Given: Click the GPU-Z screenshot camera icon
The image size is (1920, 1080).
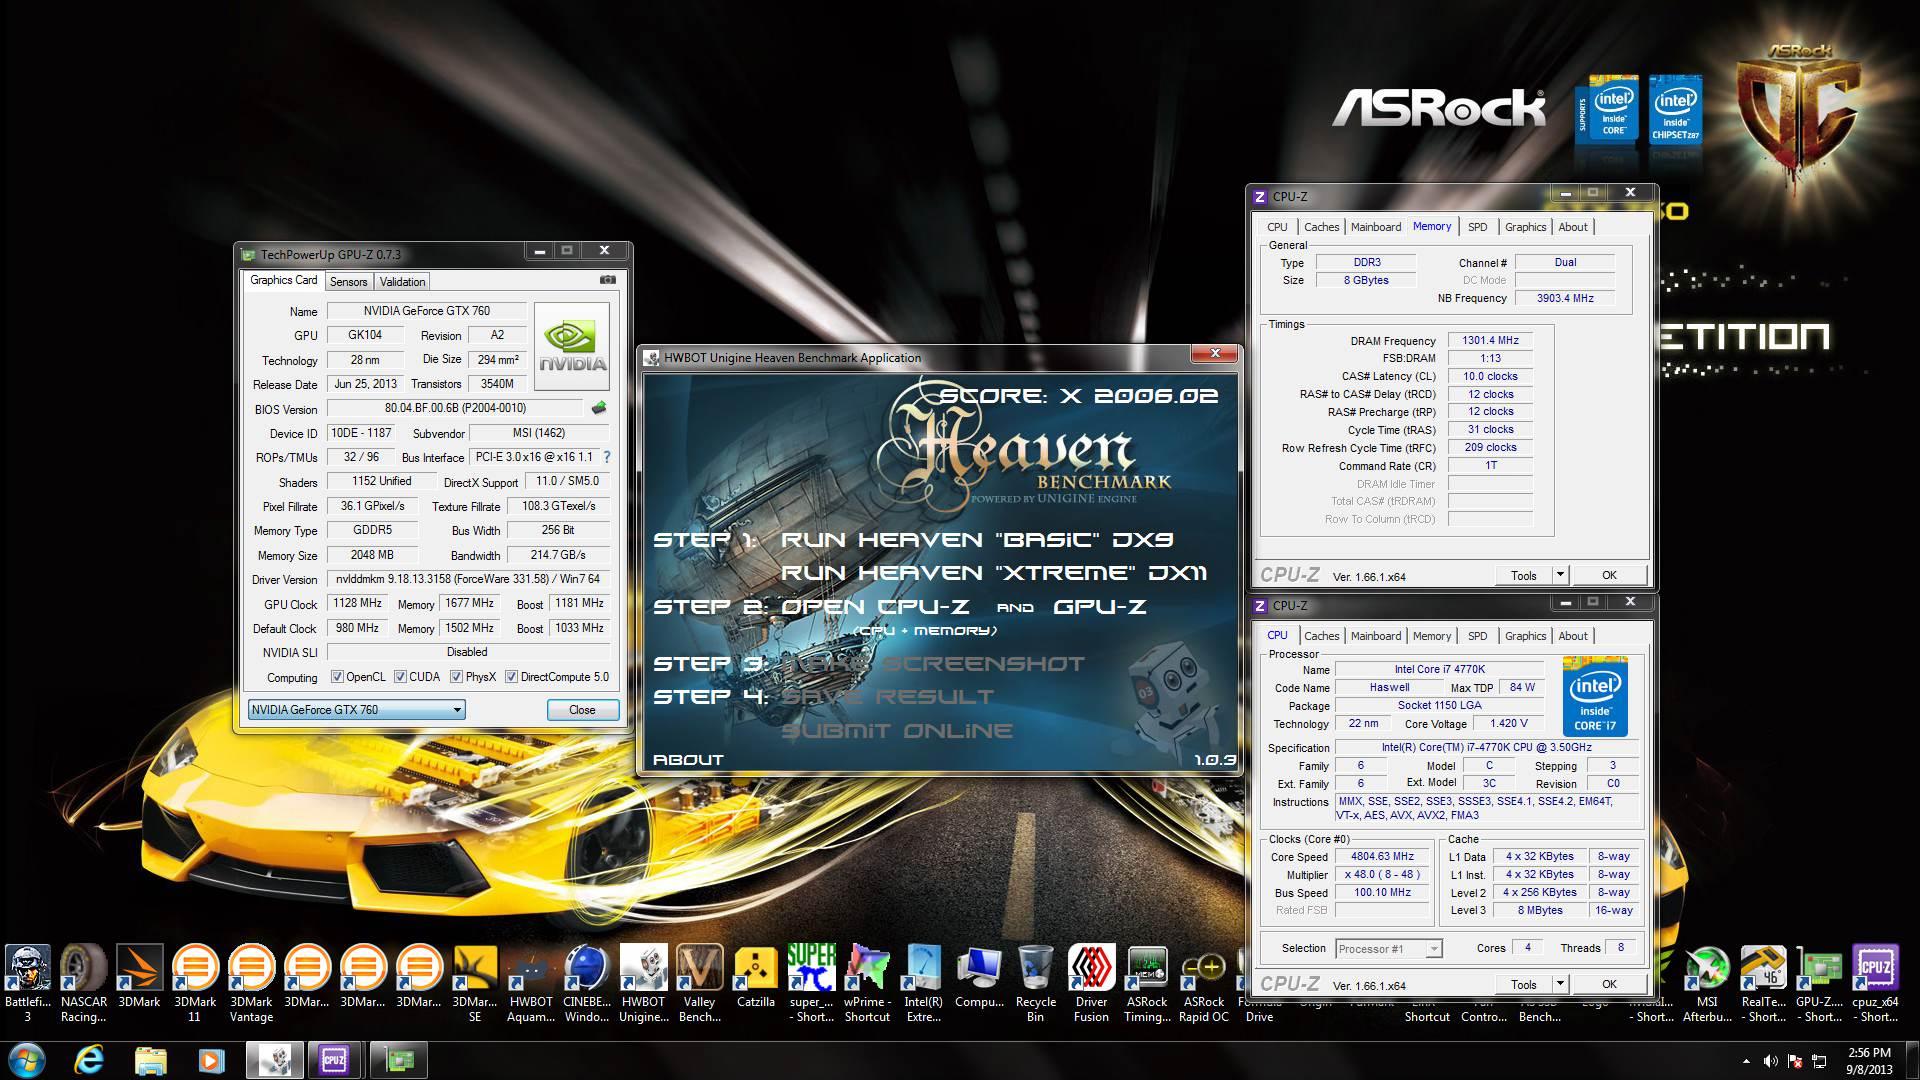Looking at the screenshot, I should (607, 281).
